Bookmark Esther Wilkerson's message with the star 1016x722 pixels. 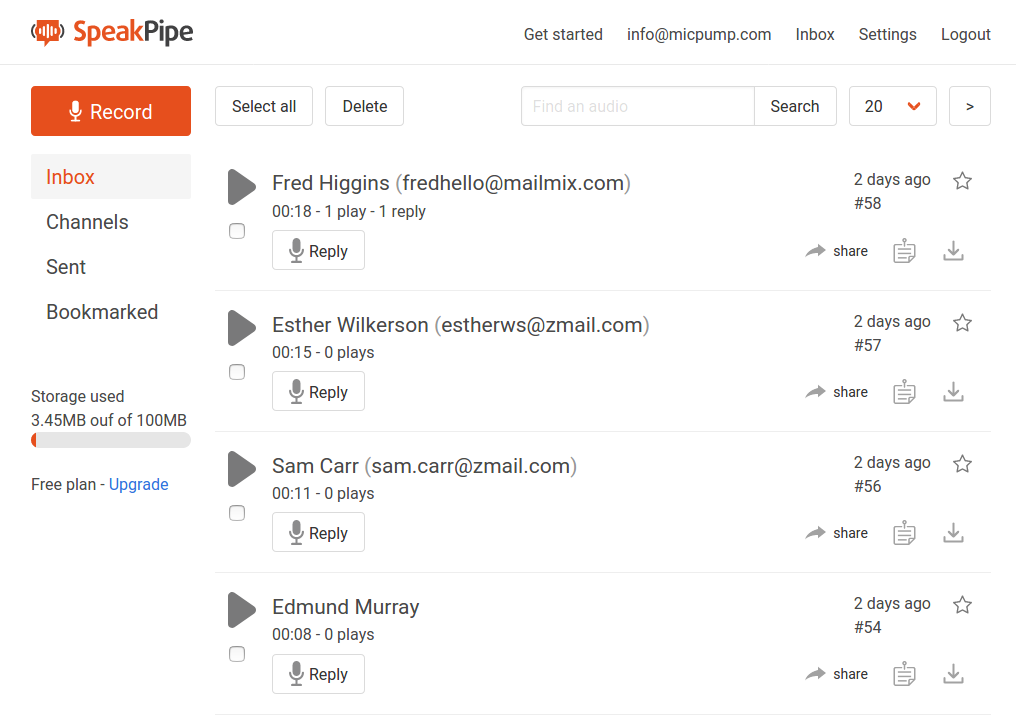coord(962,322)
